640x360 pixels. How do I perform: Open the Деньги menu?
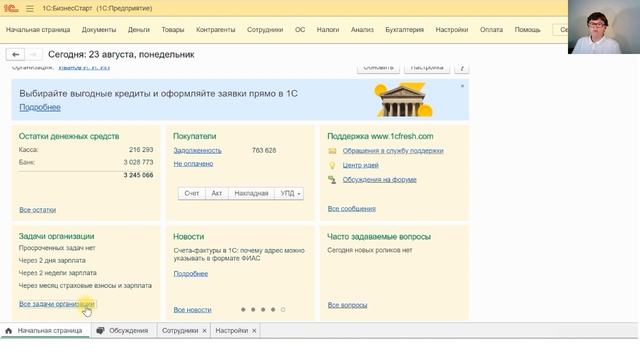(x=139, y=30)
